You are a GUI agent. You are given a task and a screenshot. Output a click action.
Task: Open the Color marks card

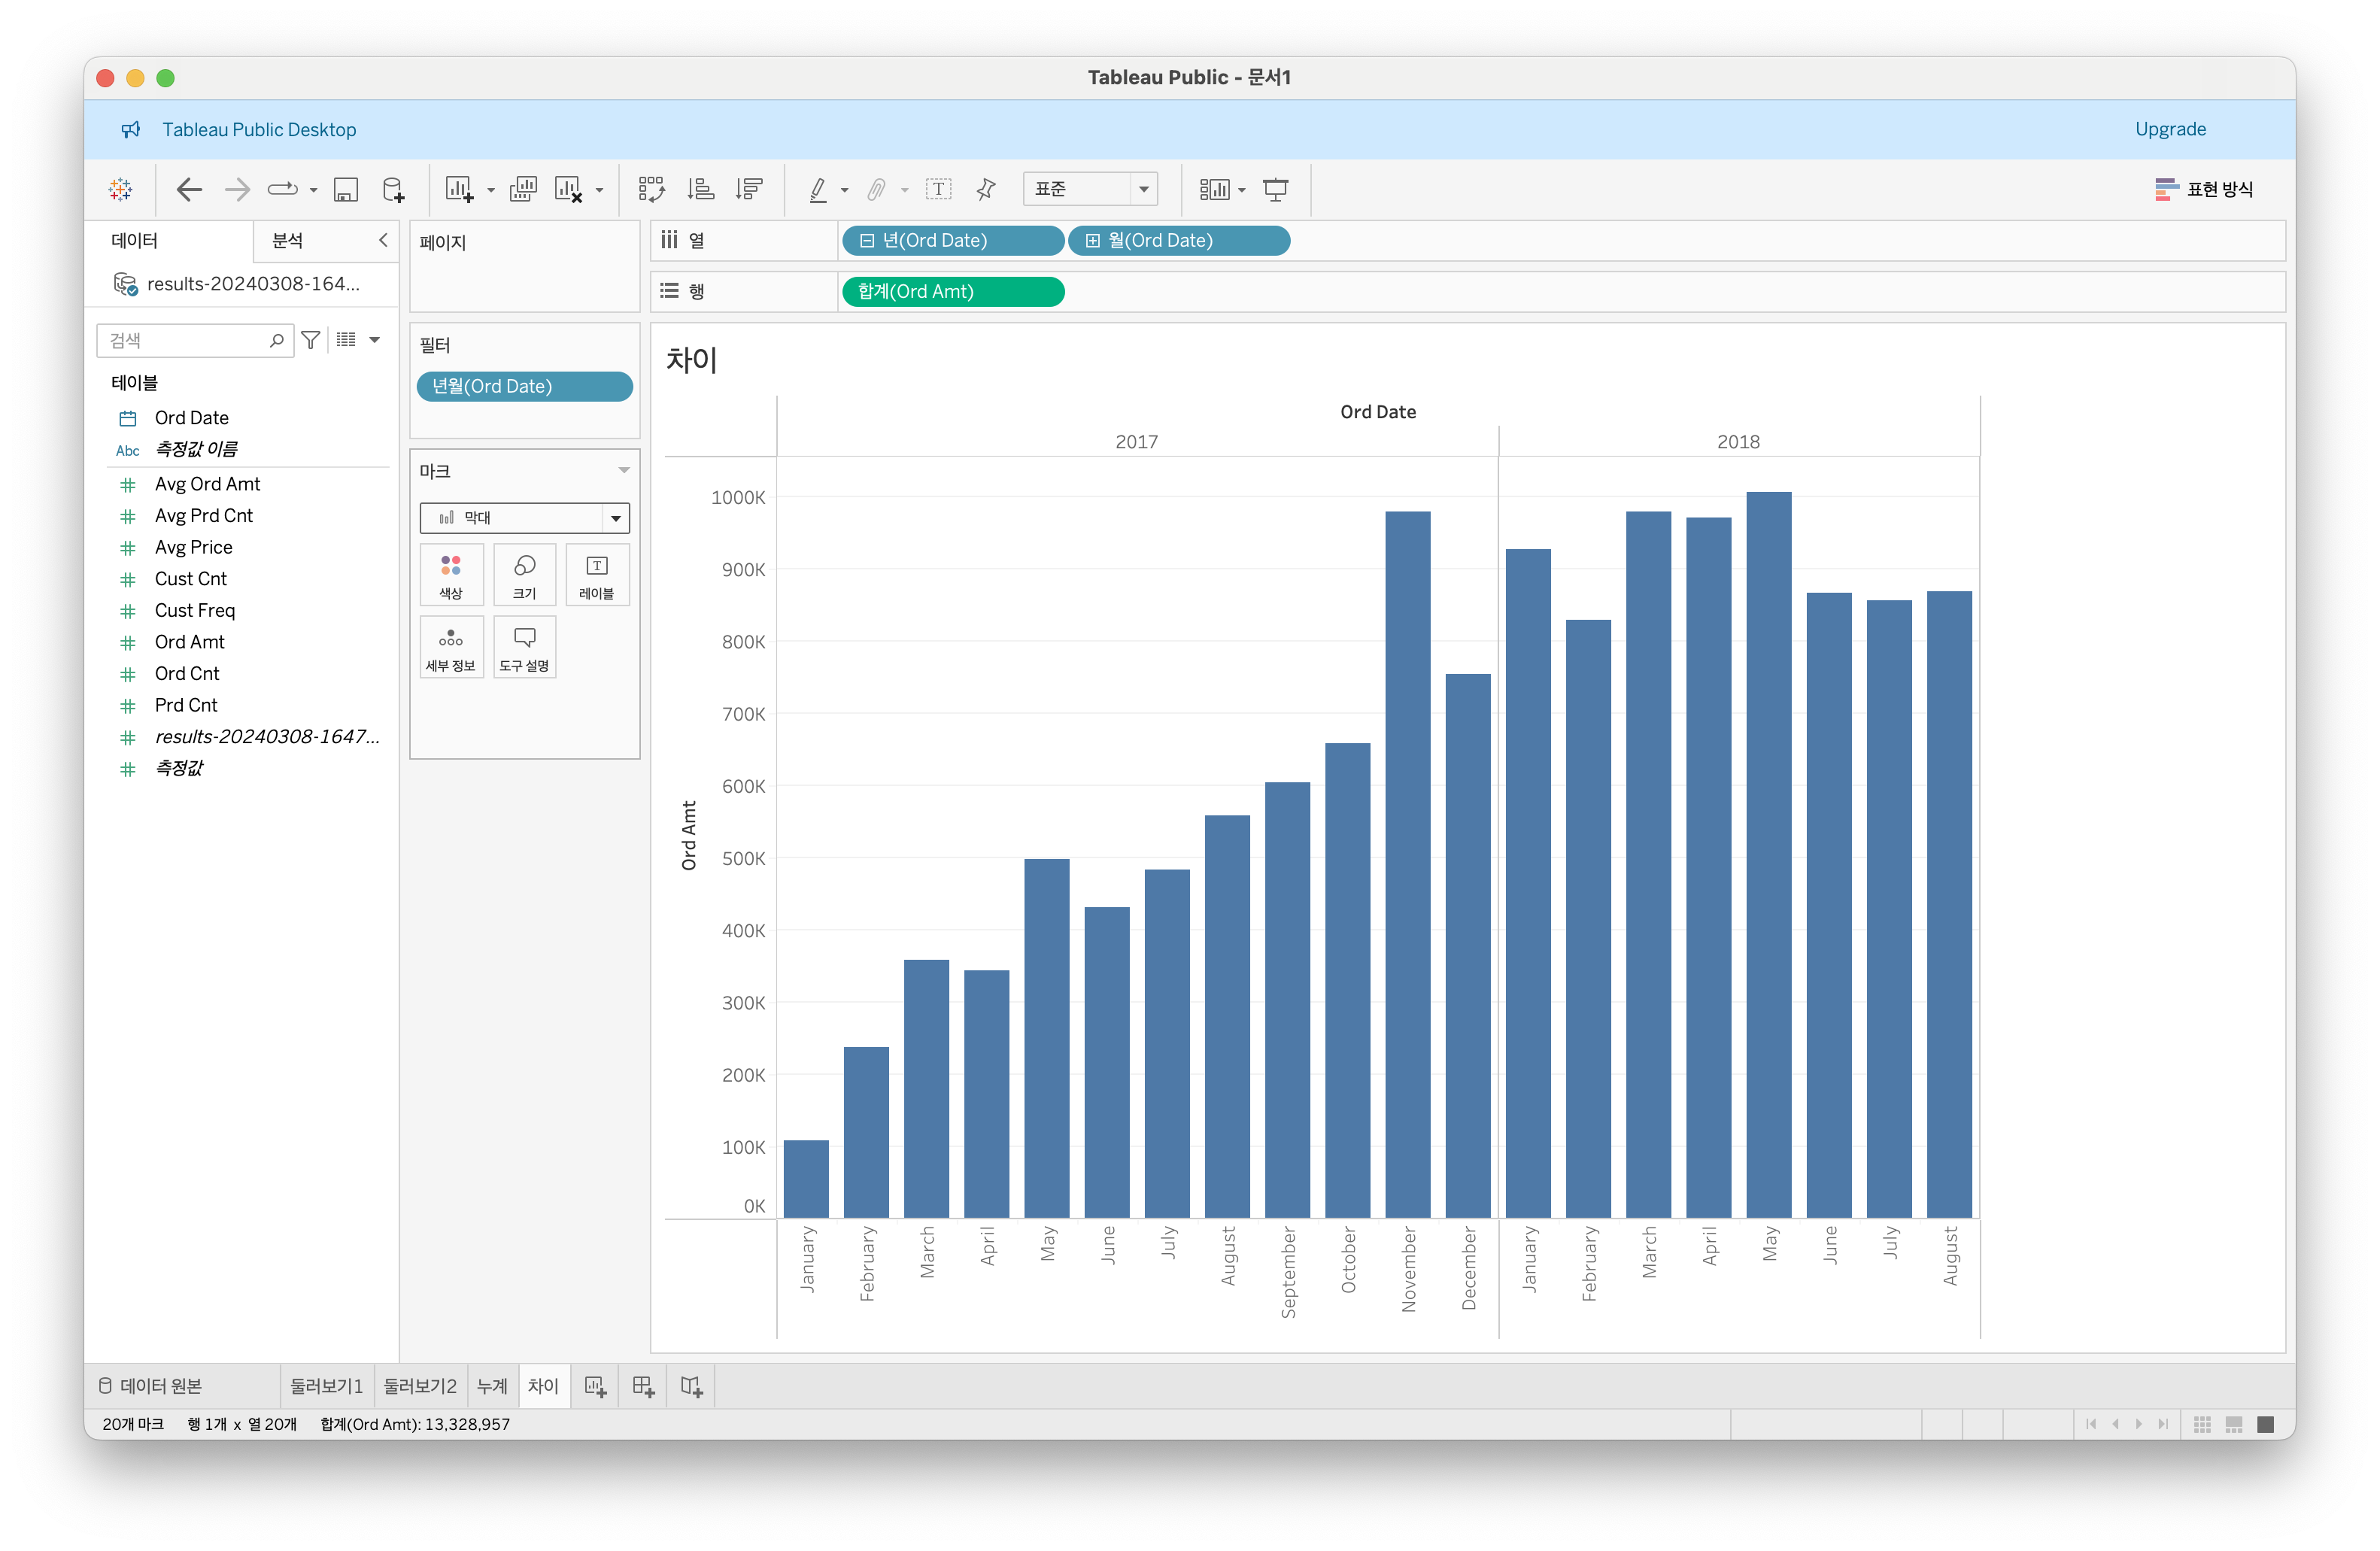451,575
